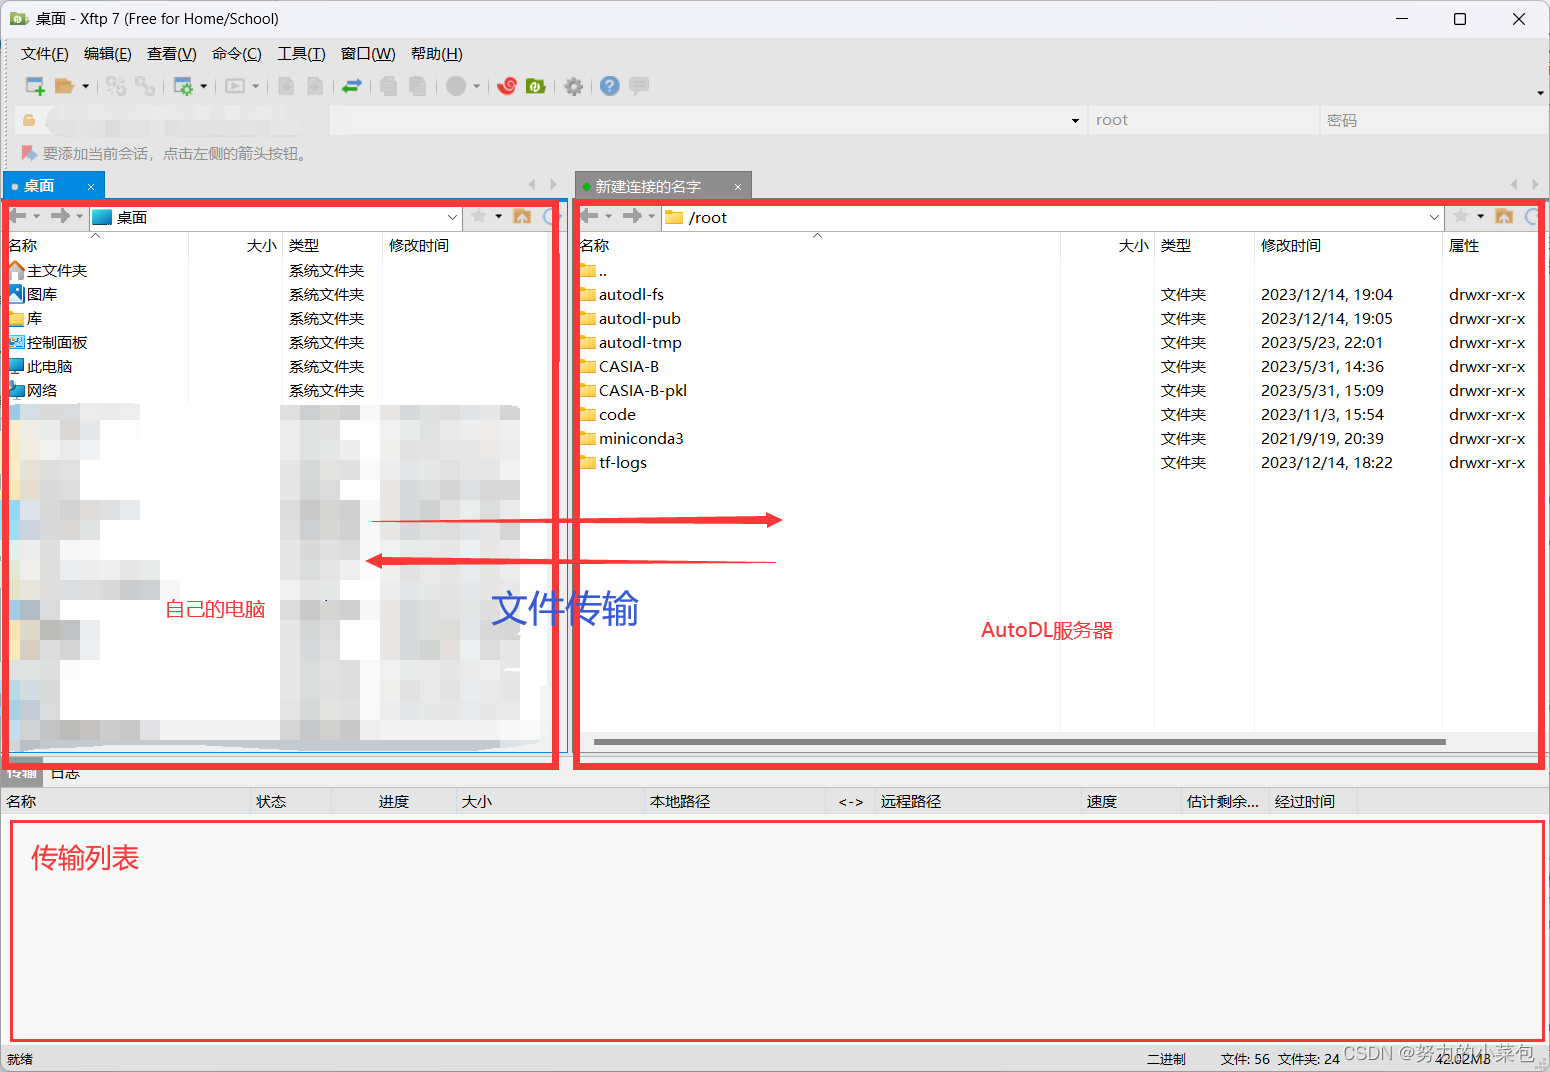Expand the remote /root path dropdown
The width and height of the screenshot is (1550, 1072).
point(1434,217)
